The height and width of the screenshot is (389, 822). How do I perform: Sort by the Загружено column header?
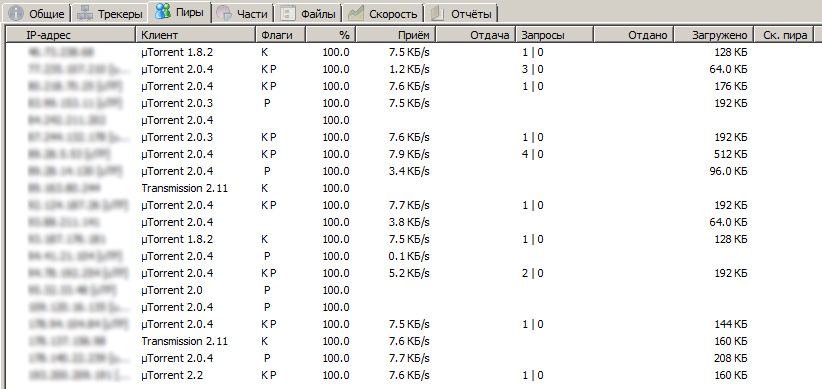(713, 35)
